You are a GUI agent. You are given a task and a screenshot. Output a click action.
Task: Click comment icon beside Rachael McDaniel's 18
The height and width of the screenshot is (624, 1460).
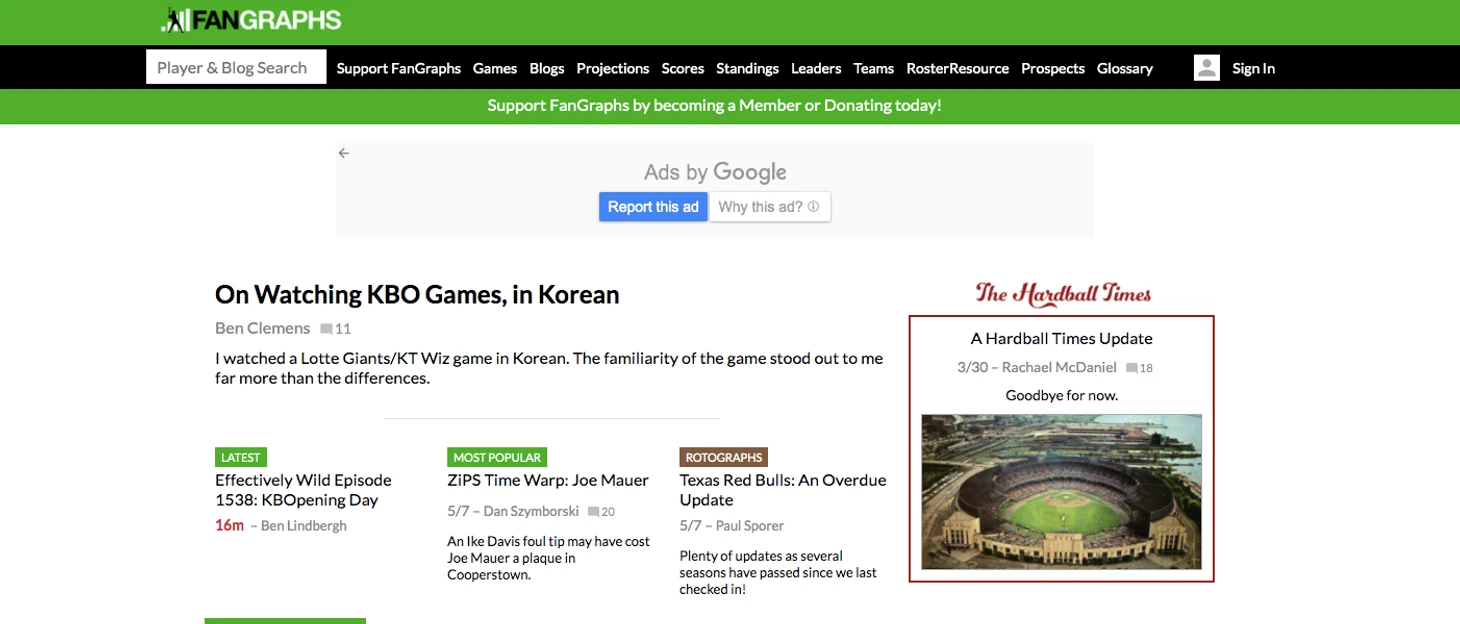(1132, 368)
